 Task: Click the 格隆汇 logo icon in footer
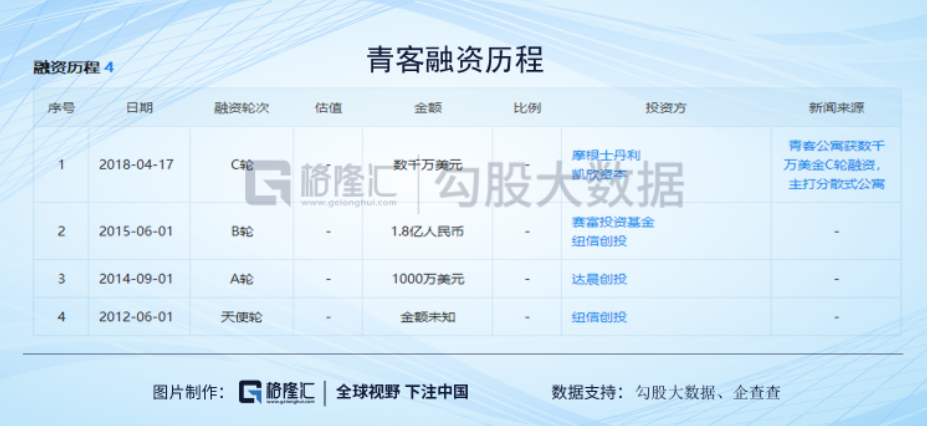pyautogui.click(x=250, y=392)
